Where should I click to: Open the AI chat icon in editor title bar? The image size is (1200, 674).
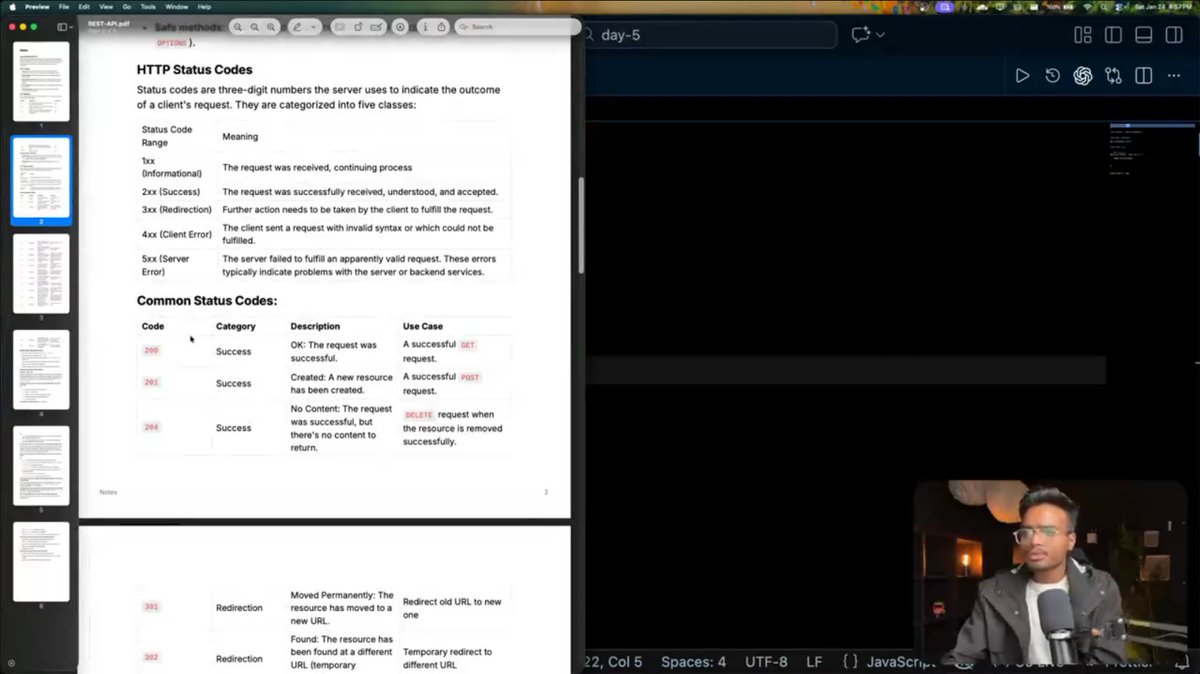[x=860, y=35]
